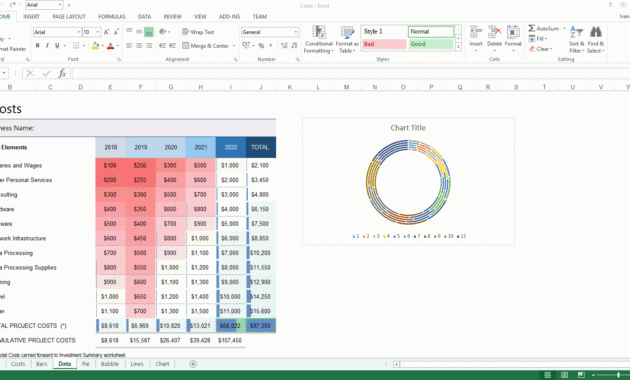Click Redo arrow in quick access toolbar
This screenshot has width=630, height=380.
point(12,5)
